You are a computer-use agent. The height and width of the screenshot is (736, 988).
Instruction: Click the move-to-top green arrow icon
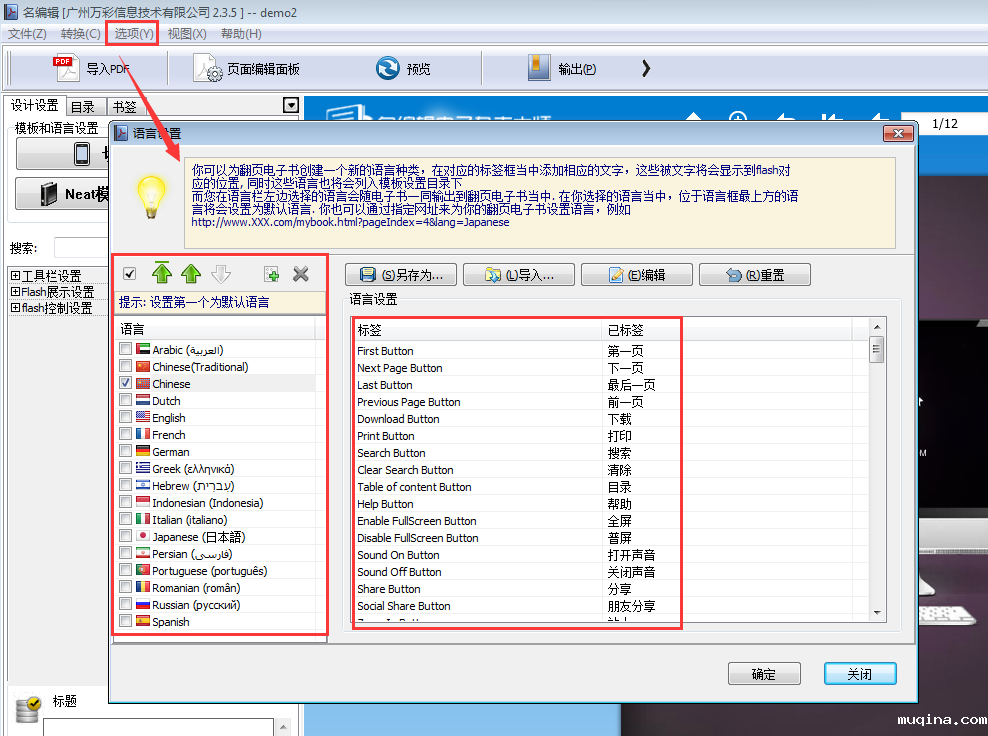(x=162, y=274)
